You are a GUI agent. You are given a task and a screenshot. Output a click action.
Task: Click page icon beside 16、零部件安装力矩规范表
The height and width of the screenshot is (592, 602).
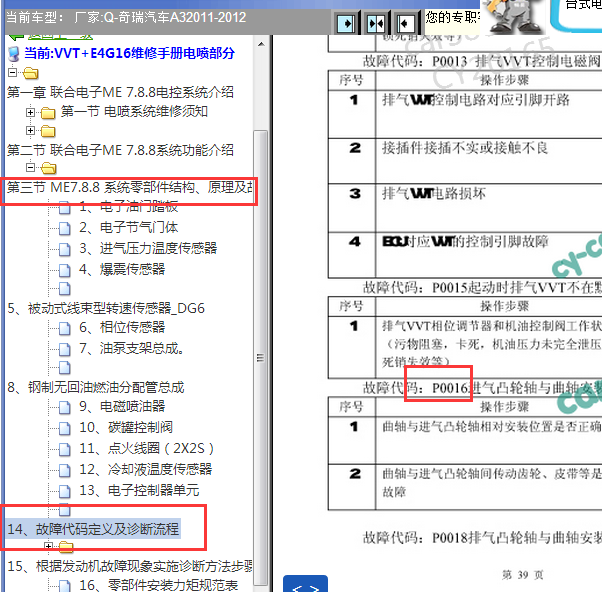tap(64, 586)
